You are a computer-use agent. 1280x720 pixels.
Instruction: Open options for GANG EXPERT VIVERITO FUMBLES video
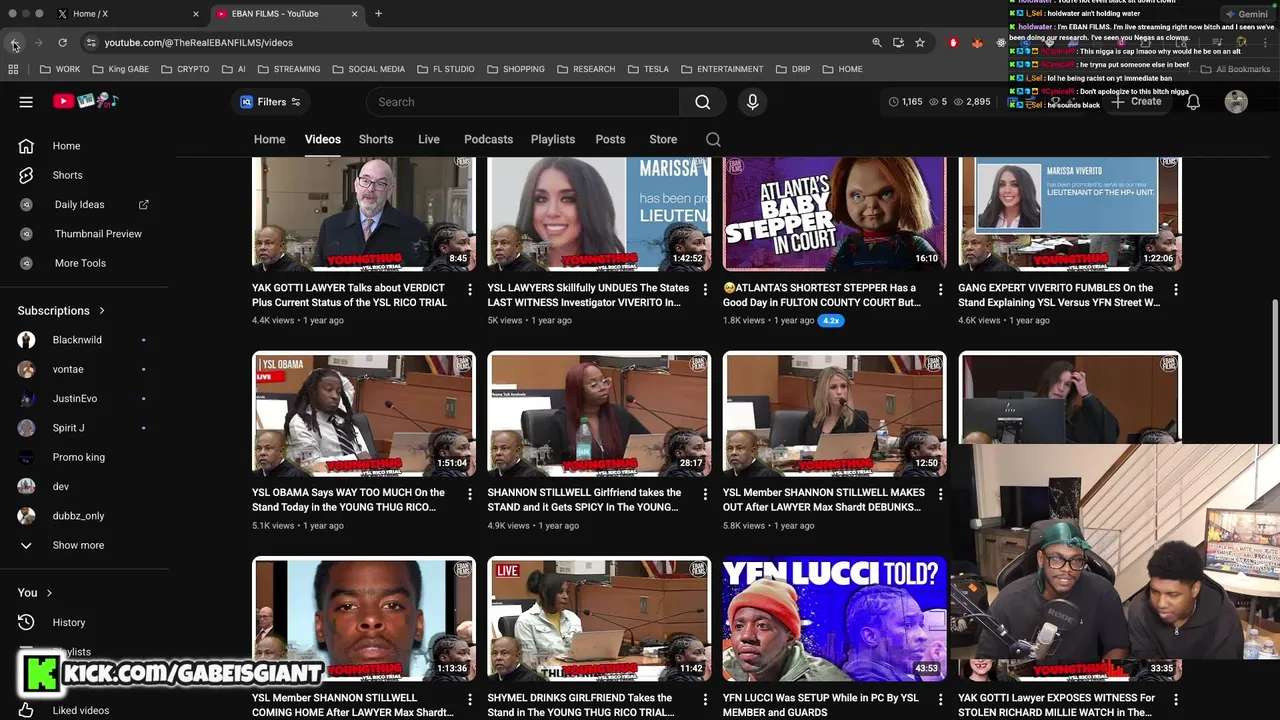click(1176, 289)
